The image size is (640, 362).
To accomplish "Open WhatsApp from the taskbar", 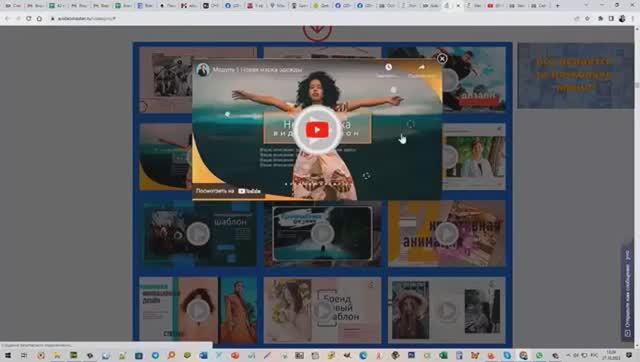I will click(x=539, y=355).
